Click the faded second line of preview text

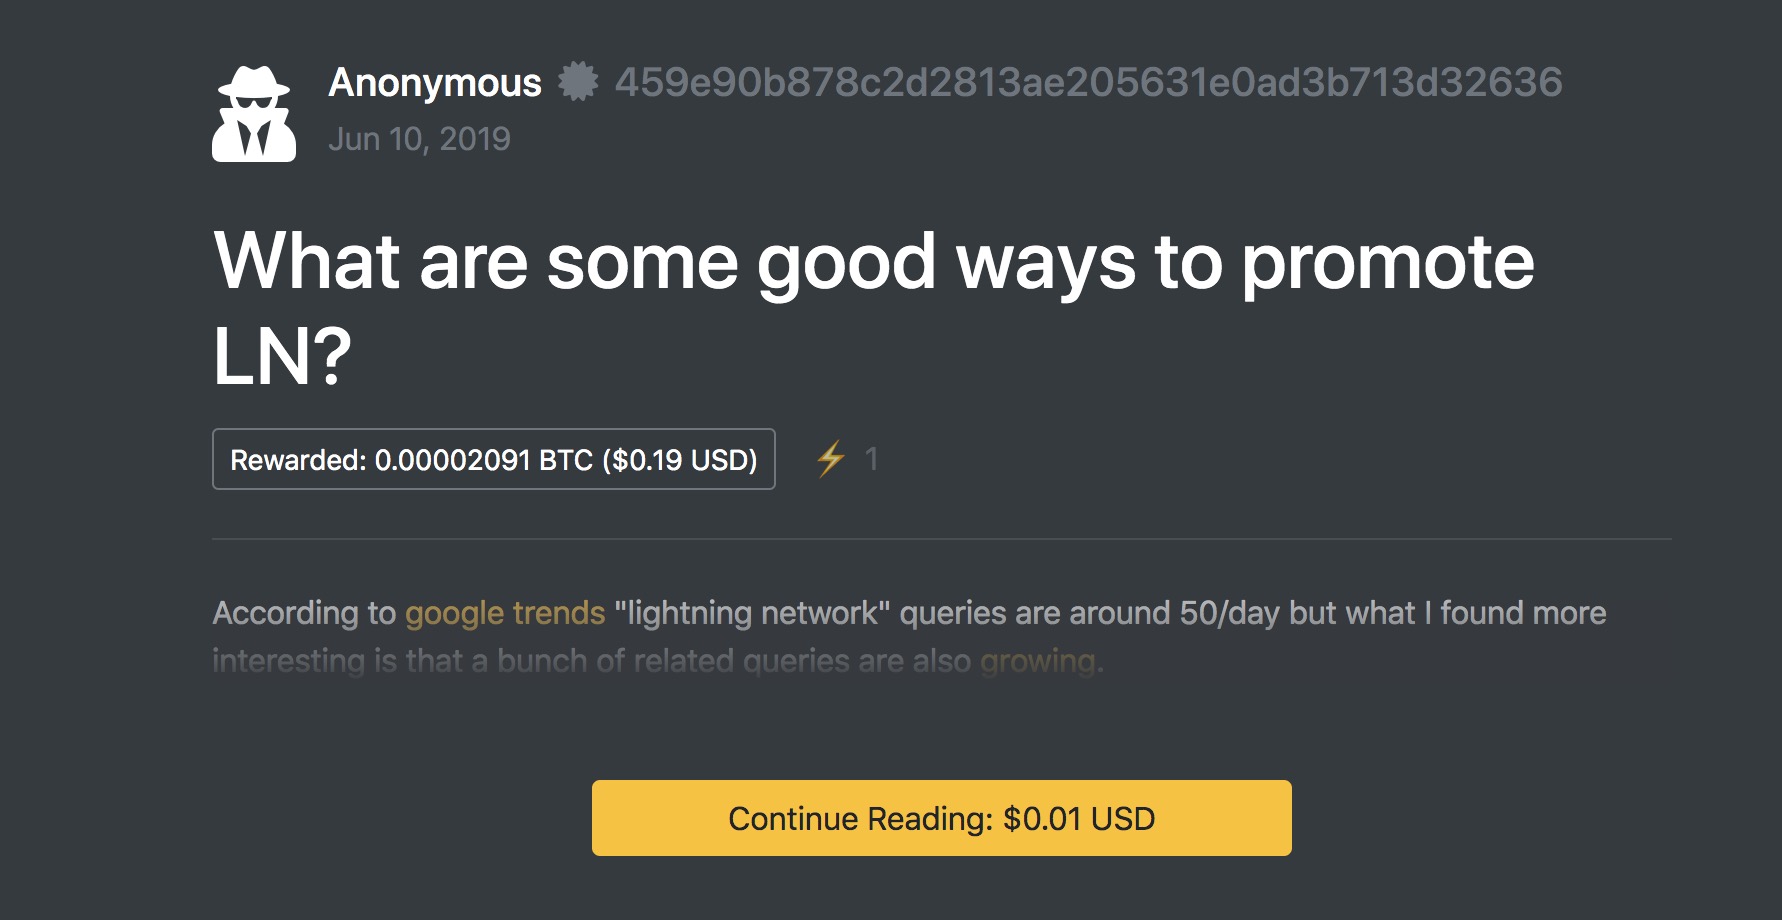point(658,661)
